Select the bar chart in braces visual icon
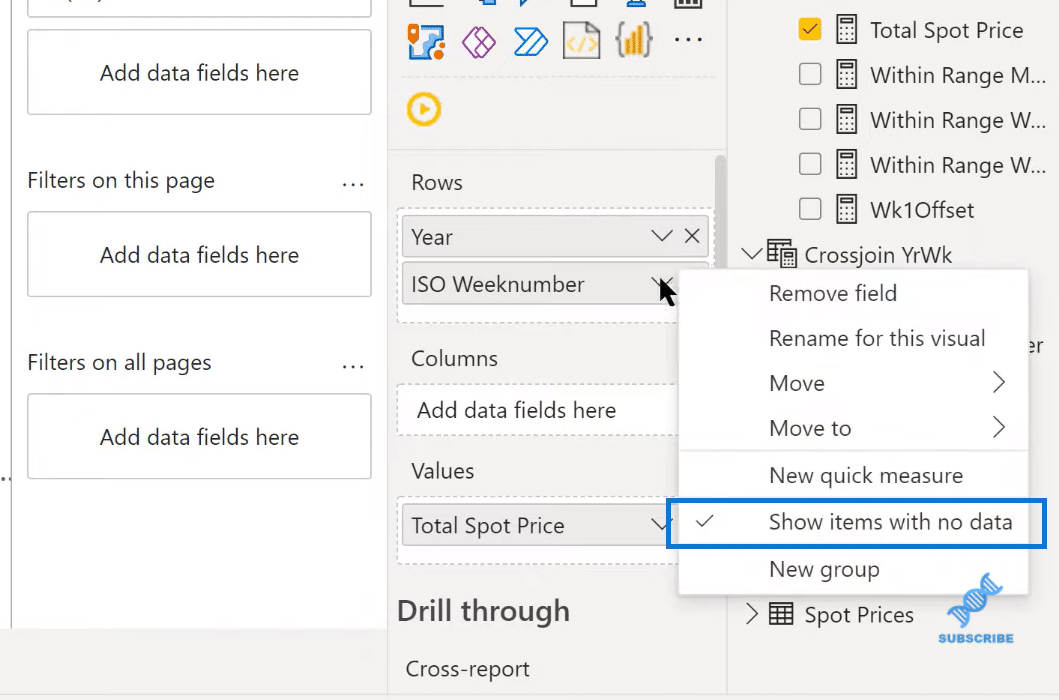 point(634,41)
